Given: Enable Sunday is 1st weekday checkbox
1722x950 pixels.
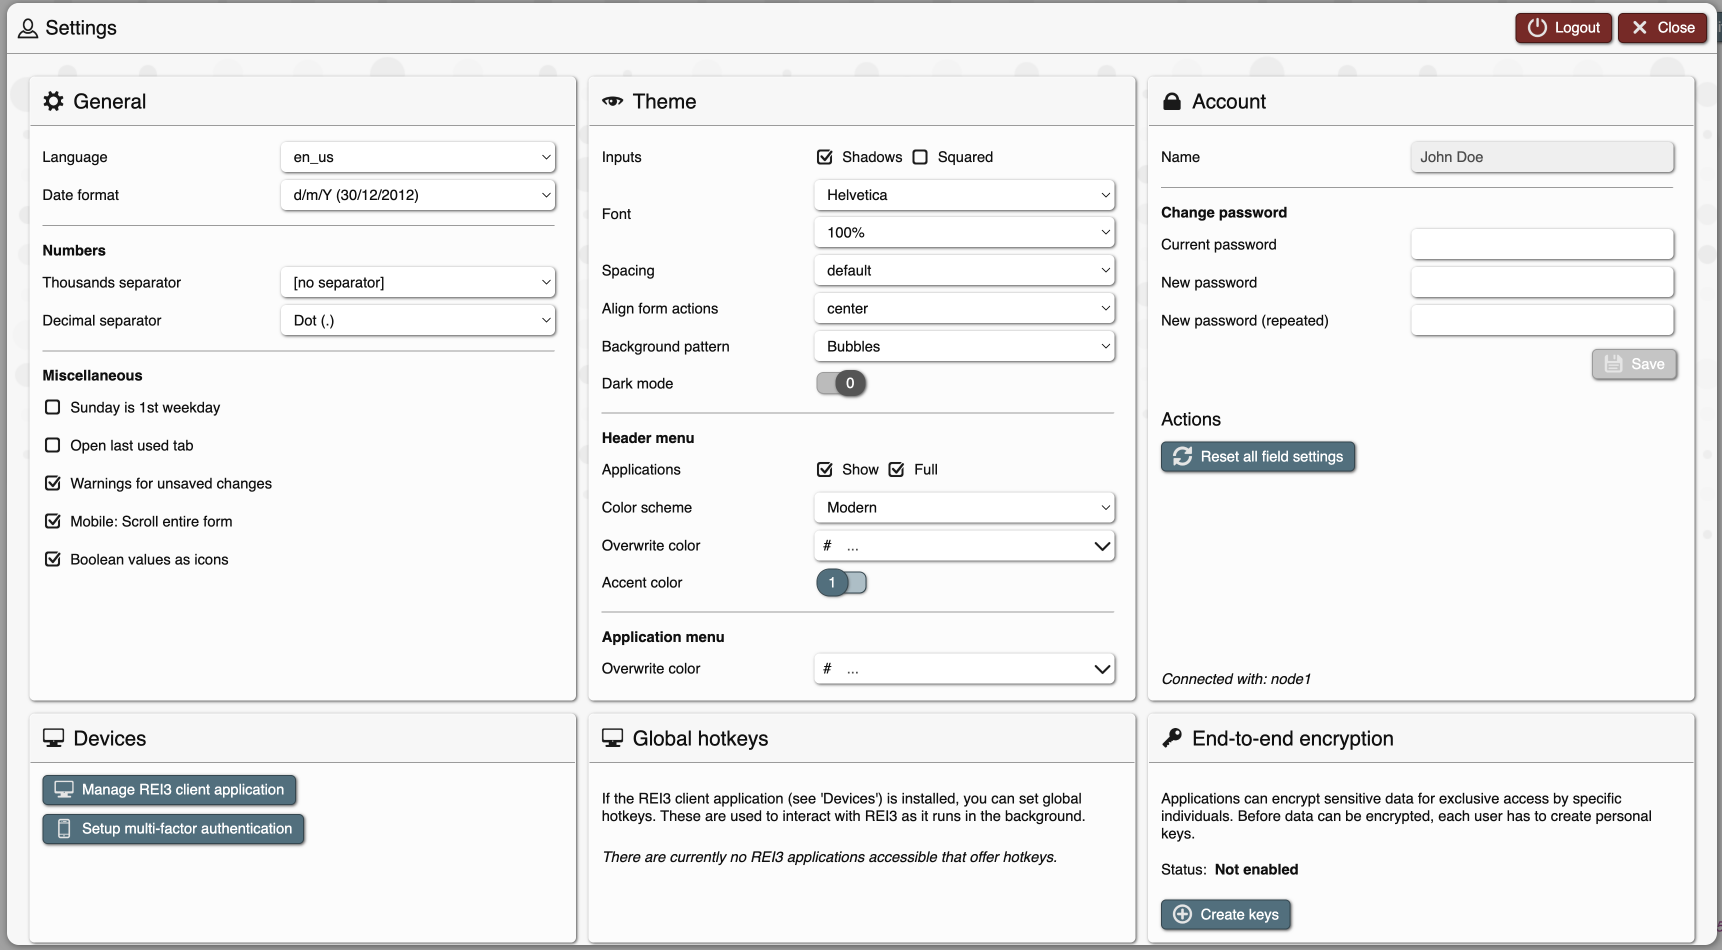Looking at the screenshot, I should pyautogui.click(x=53, y=407).
